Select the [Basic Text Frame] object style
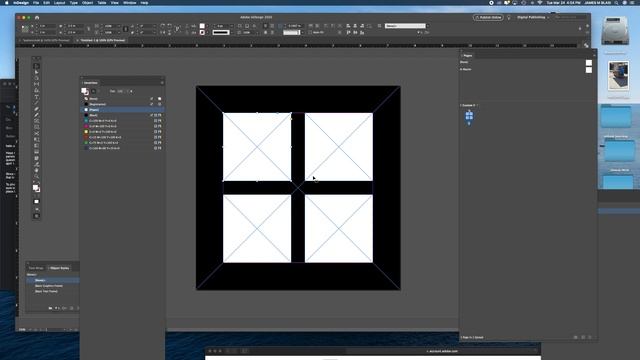Viewport: 640px width, 360px height. pos(46,291)
